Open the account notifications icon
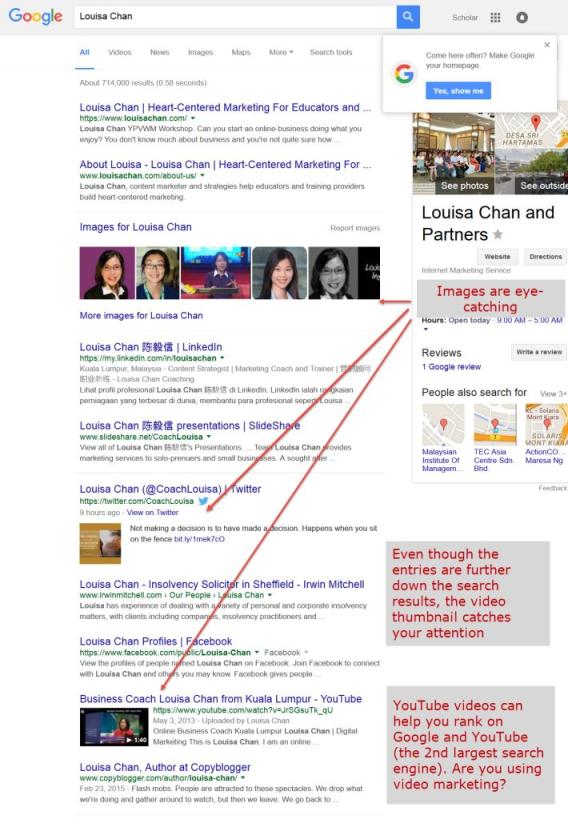This screenshot has height=819, width=568. (x=521, y=18)
